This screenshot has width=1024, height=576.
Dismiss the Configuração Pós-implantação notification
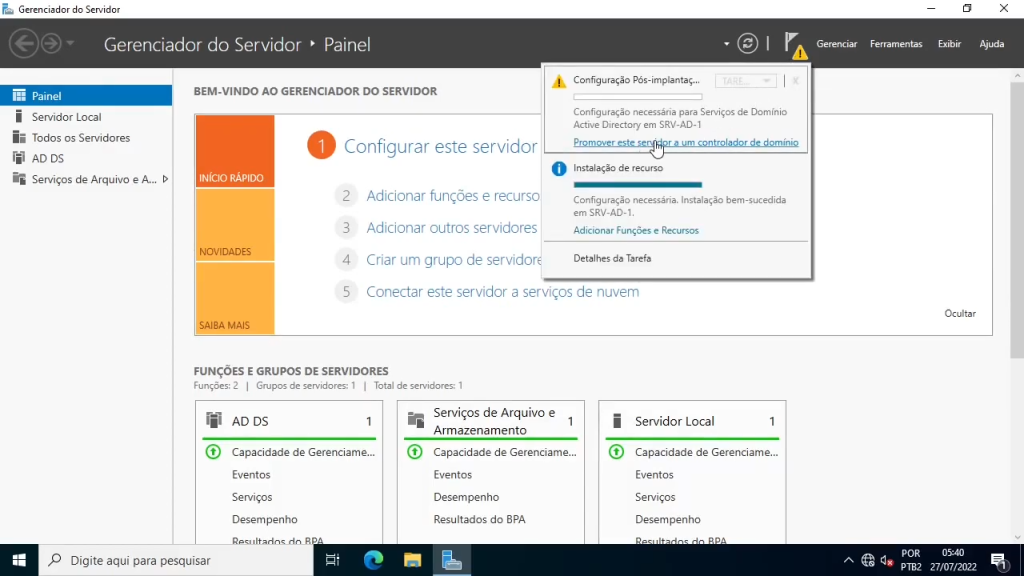(x=795, y=81)
